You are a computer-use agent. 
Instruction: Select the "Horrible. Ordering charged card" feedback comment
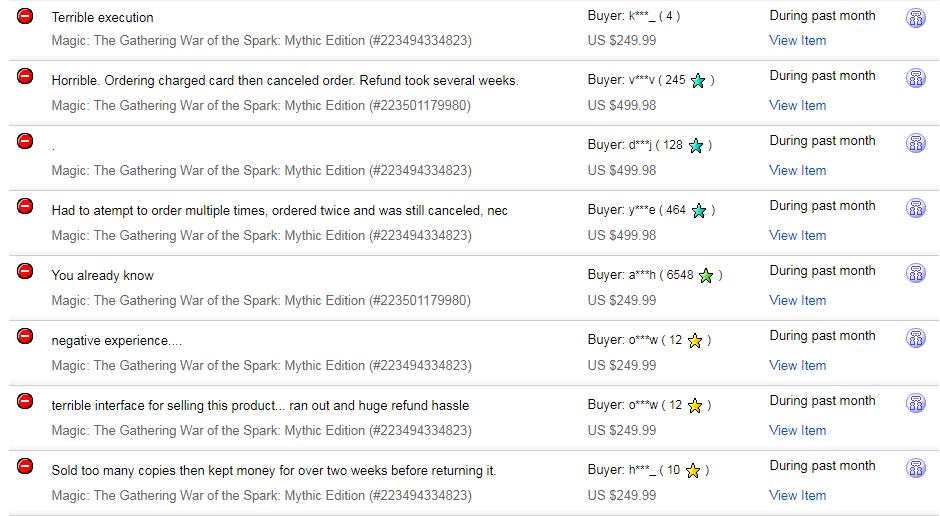point(285,80)
